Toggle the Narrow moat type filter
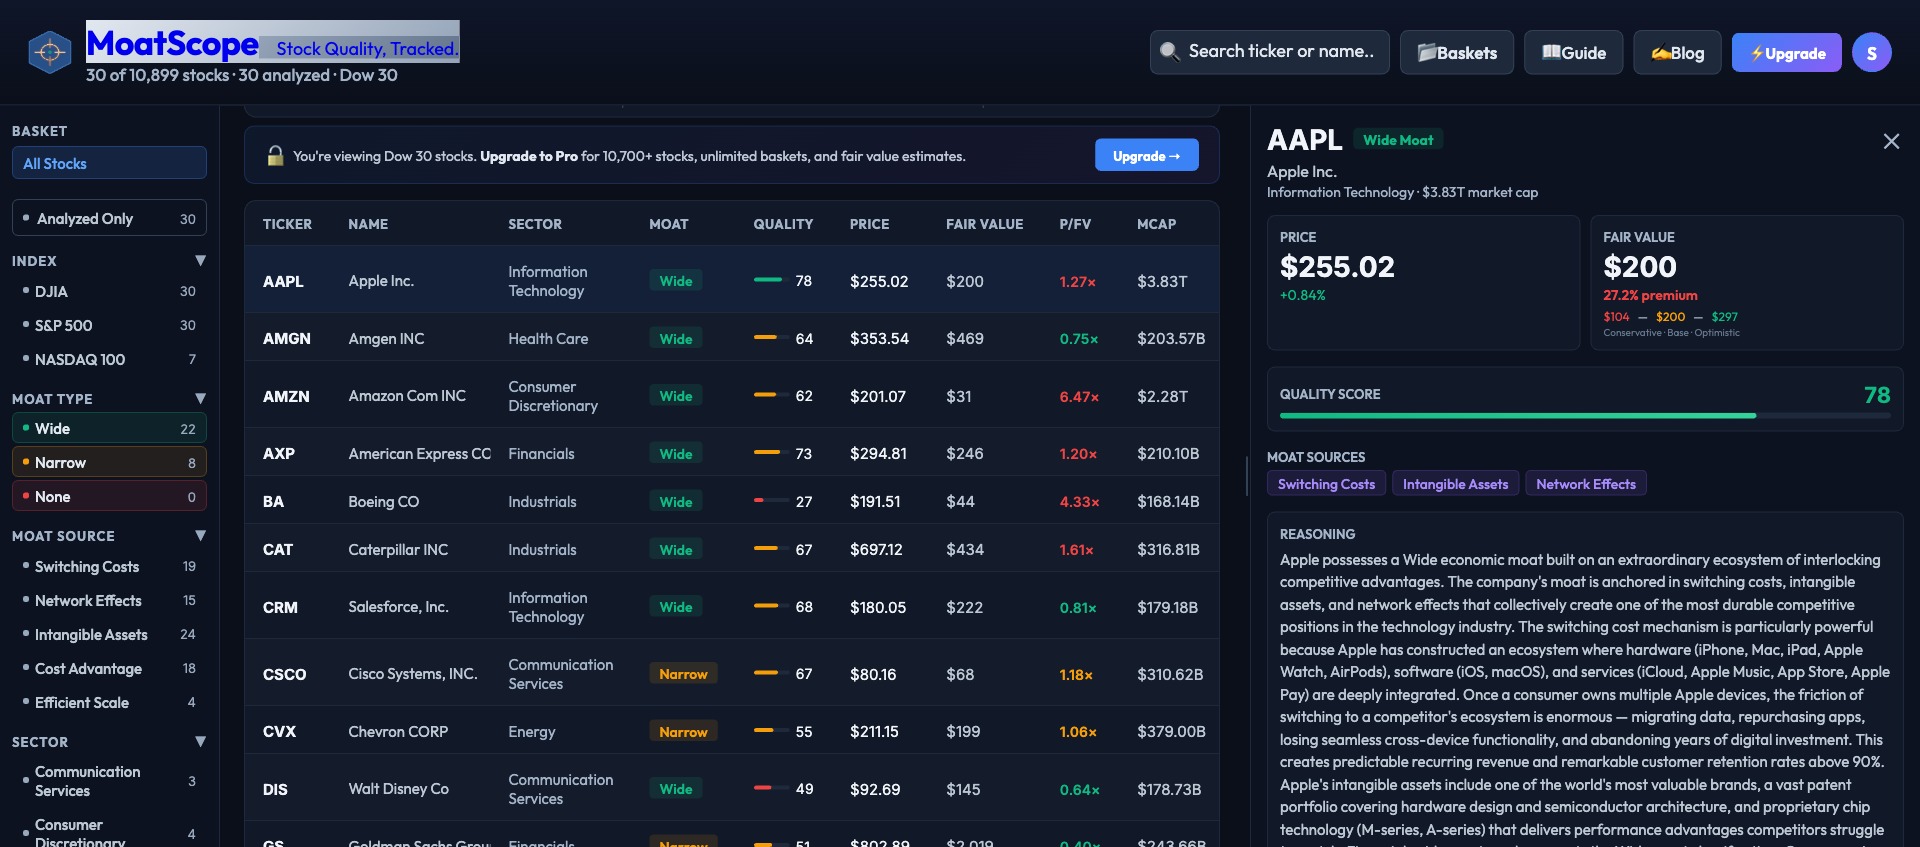Image resolution: width=1920 pixels, height=847 pixels. tap(109, 463)
